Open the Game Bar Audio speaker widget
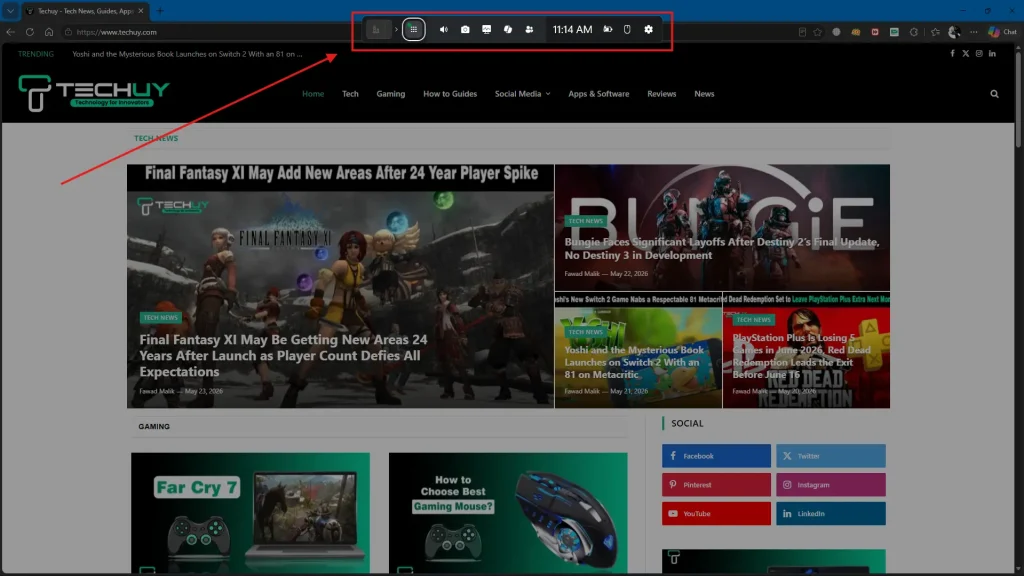Screen dimensions: 1024x576 tap(443, 29)
